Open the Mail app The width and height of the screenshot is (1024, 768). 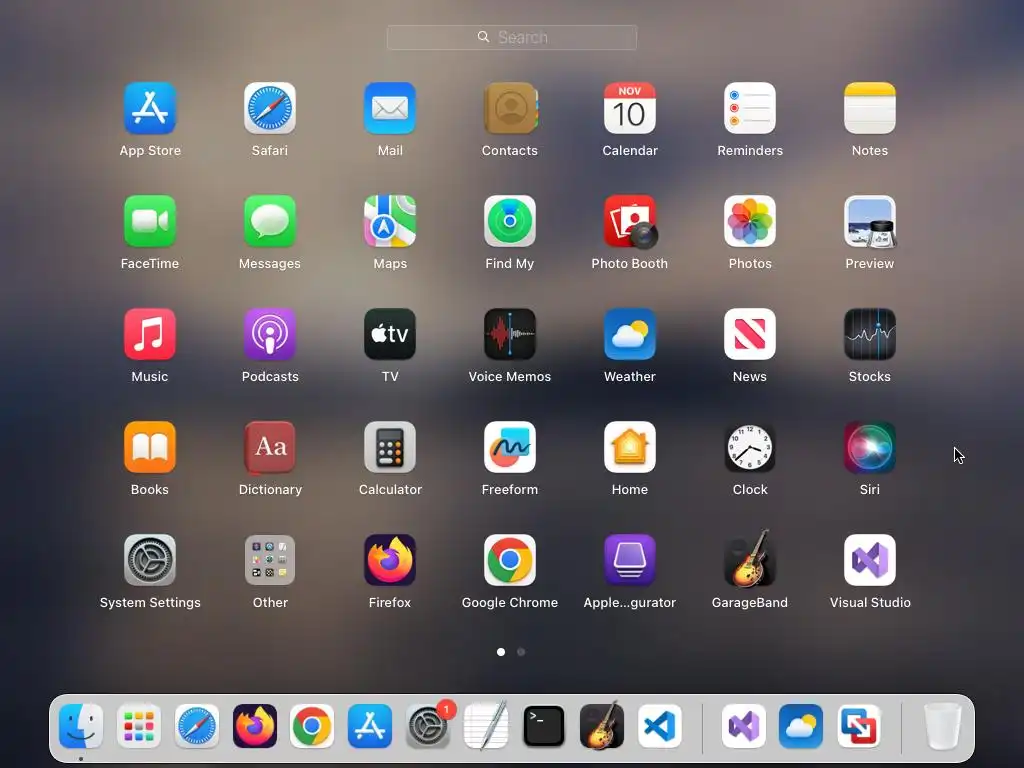390,108
